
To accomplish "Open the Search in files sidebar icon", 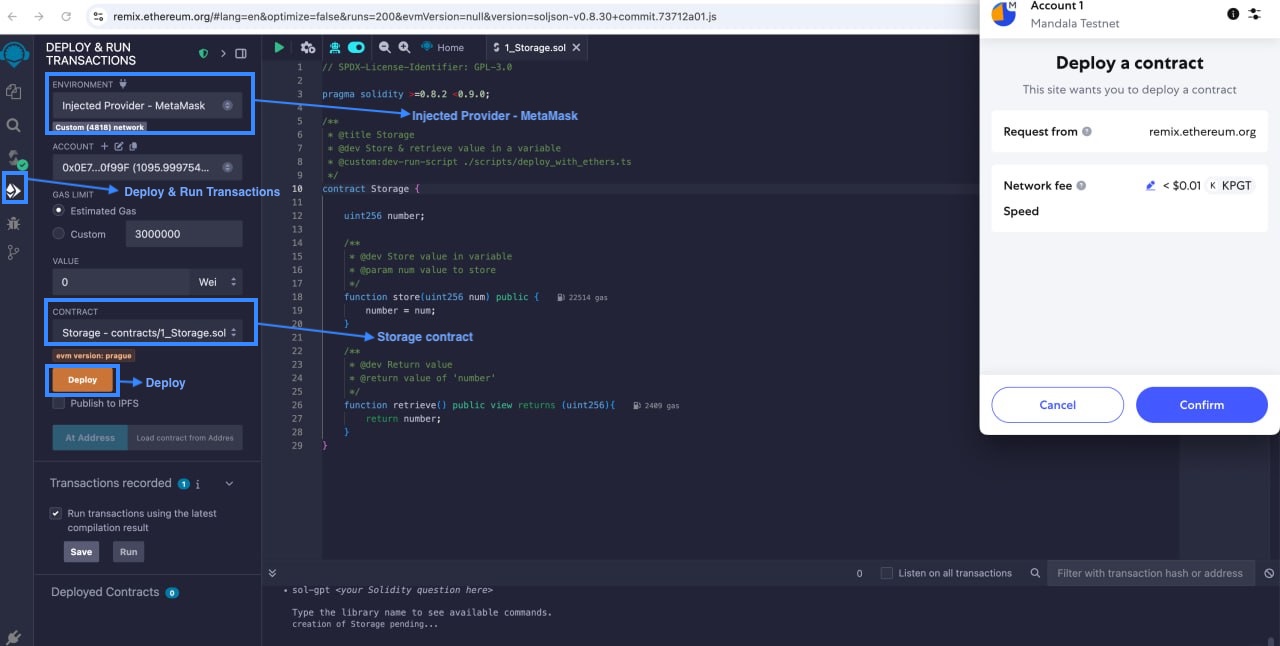I will point(14,125).
